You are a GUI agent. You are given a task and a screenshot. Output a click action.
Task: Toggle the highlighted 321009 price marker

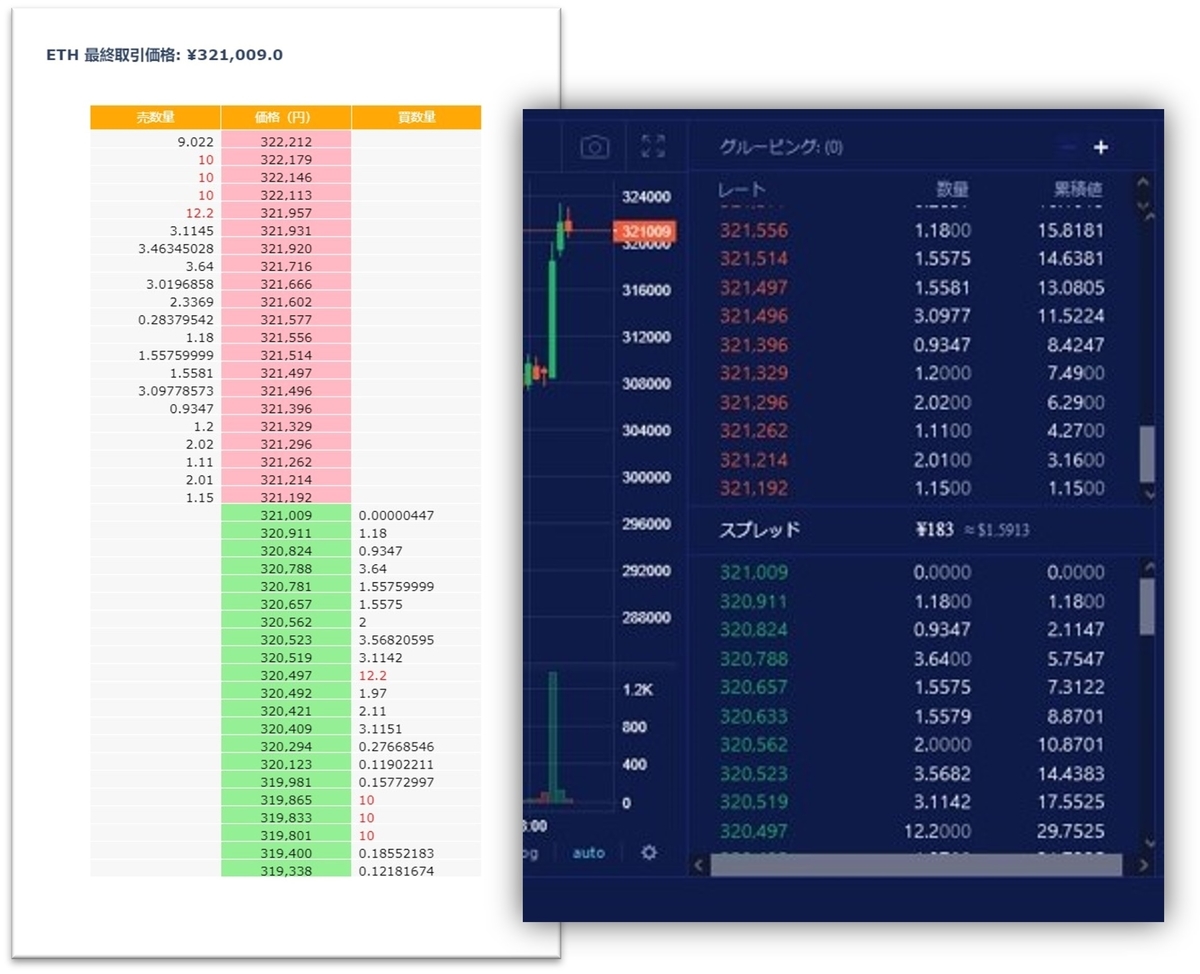click(x=645, y=232)
